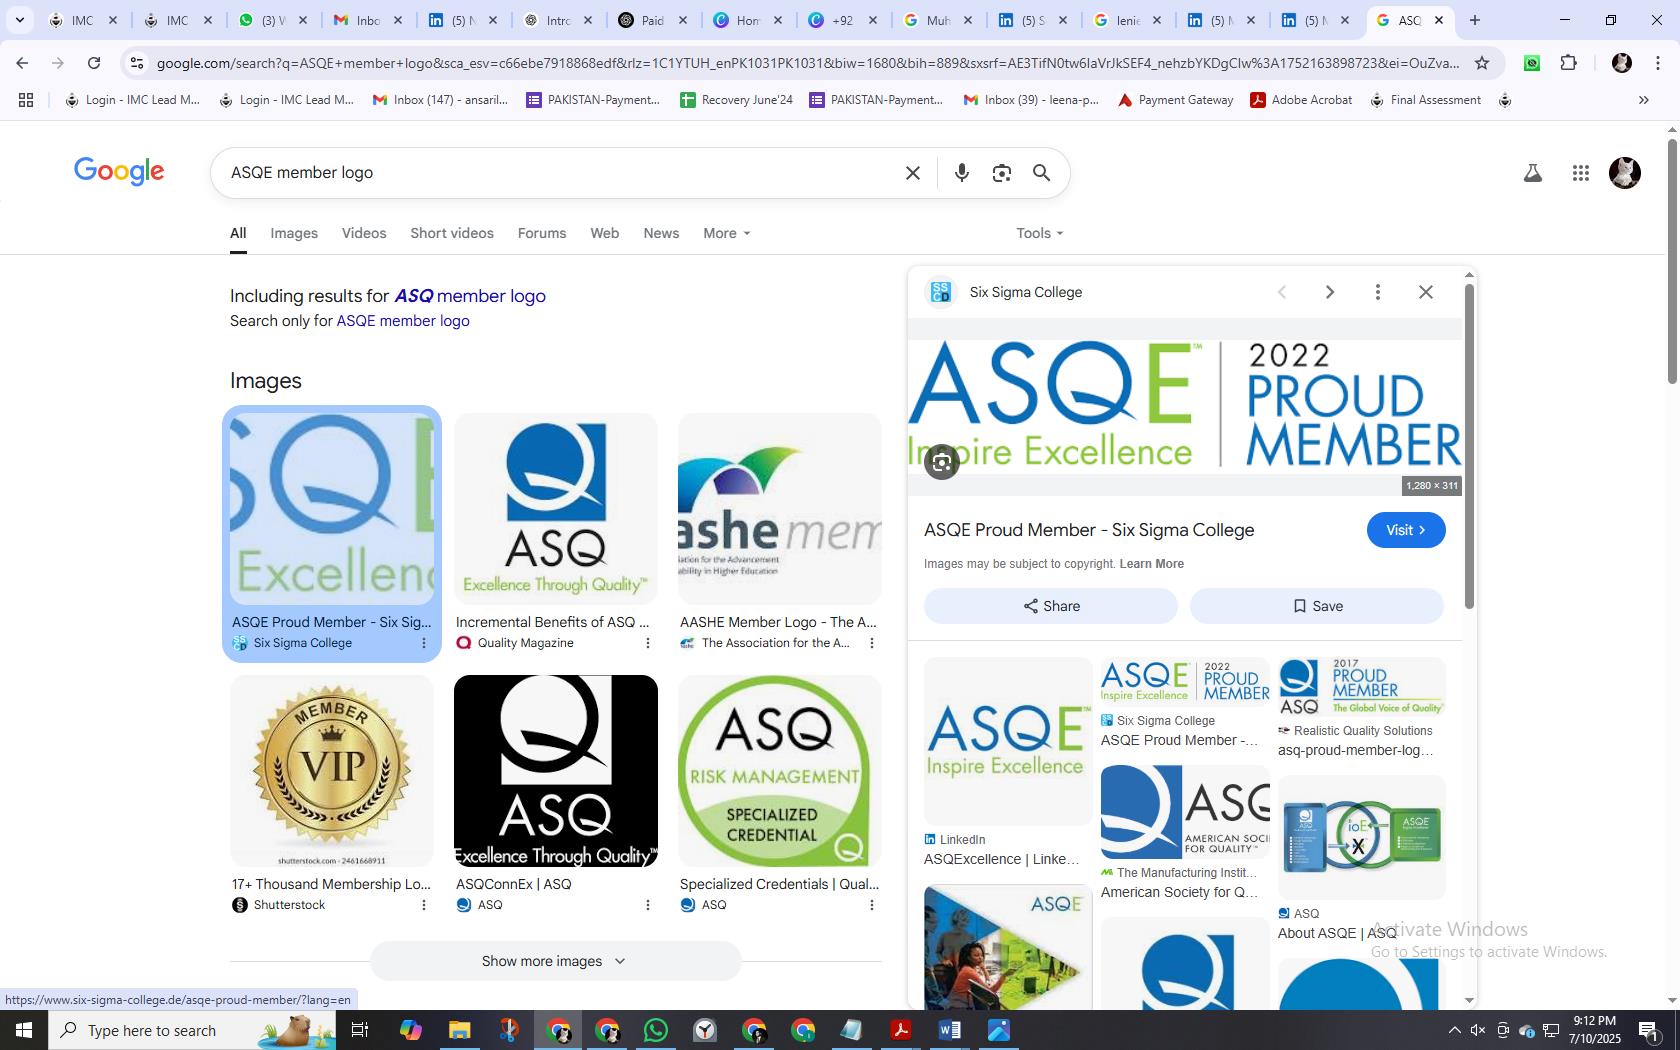Clear the search box with the X icon
Image resolution: width=1680 pixels, height=1050 pixels.
912,173
